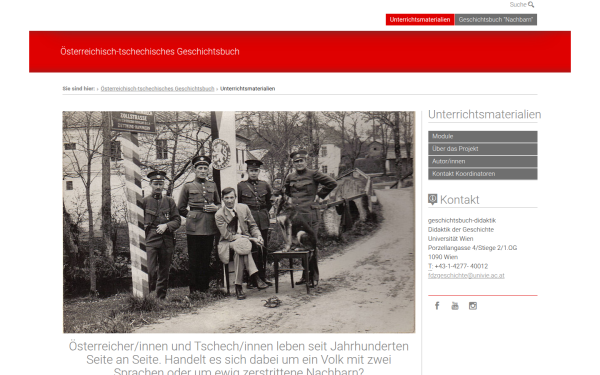
Task: Click breadcrumb text Unterrichtsmaterialien
Action: pyautogui.click(x=248, y=89)
